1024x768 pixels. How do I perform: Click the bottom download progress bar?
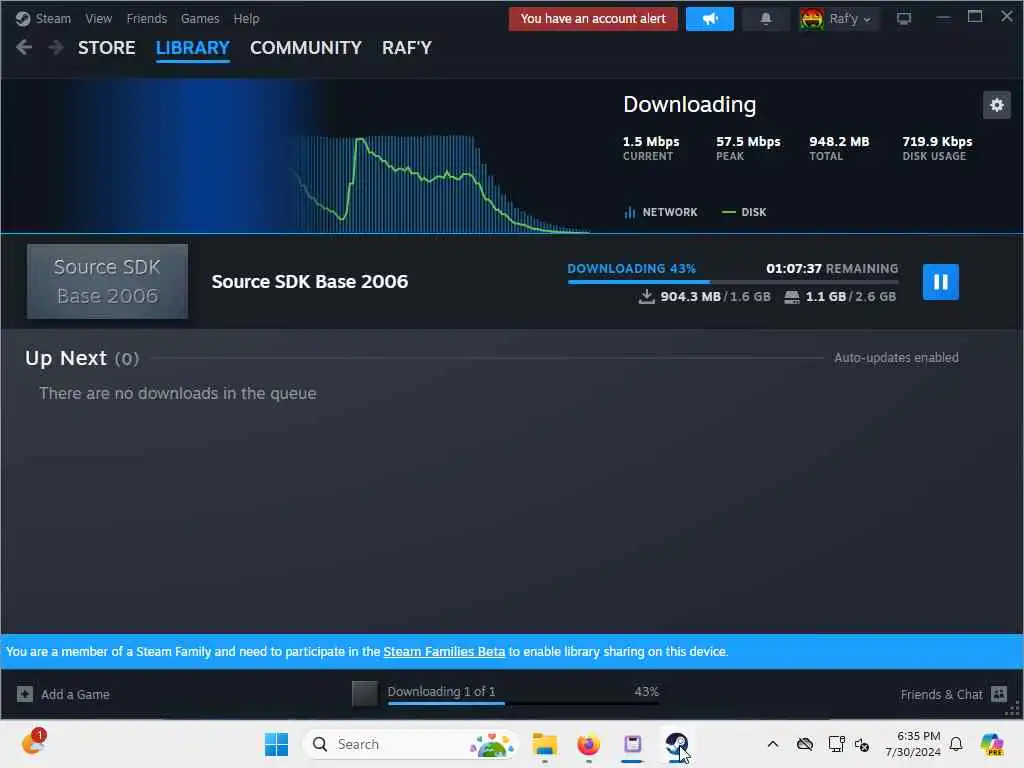(x=523, y=703)
